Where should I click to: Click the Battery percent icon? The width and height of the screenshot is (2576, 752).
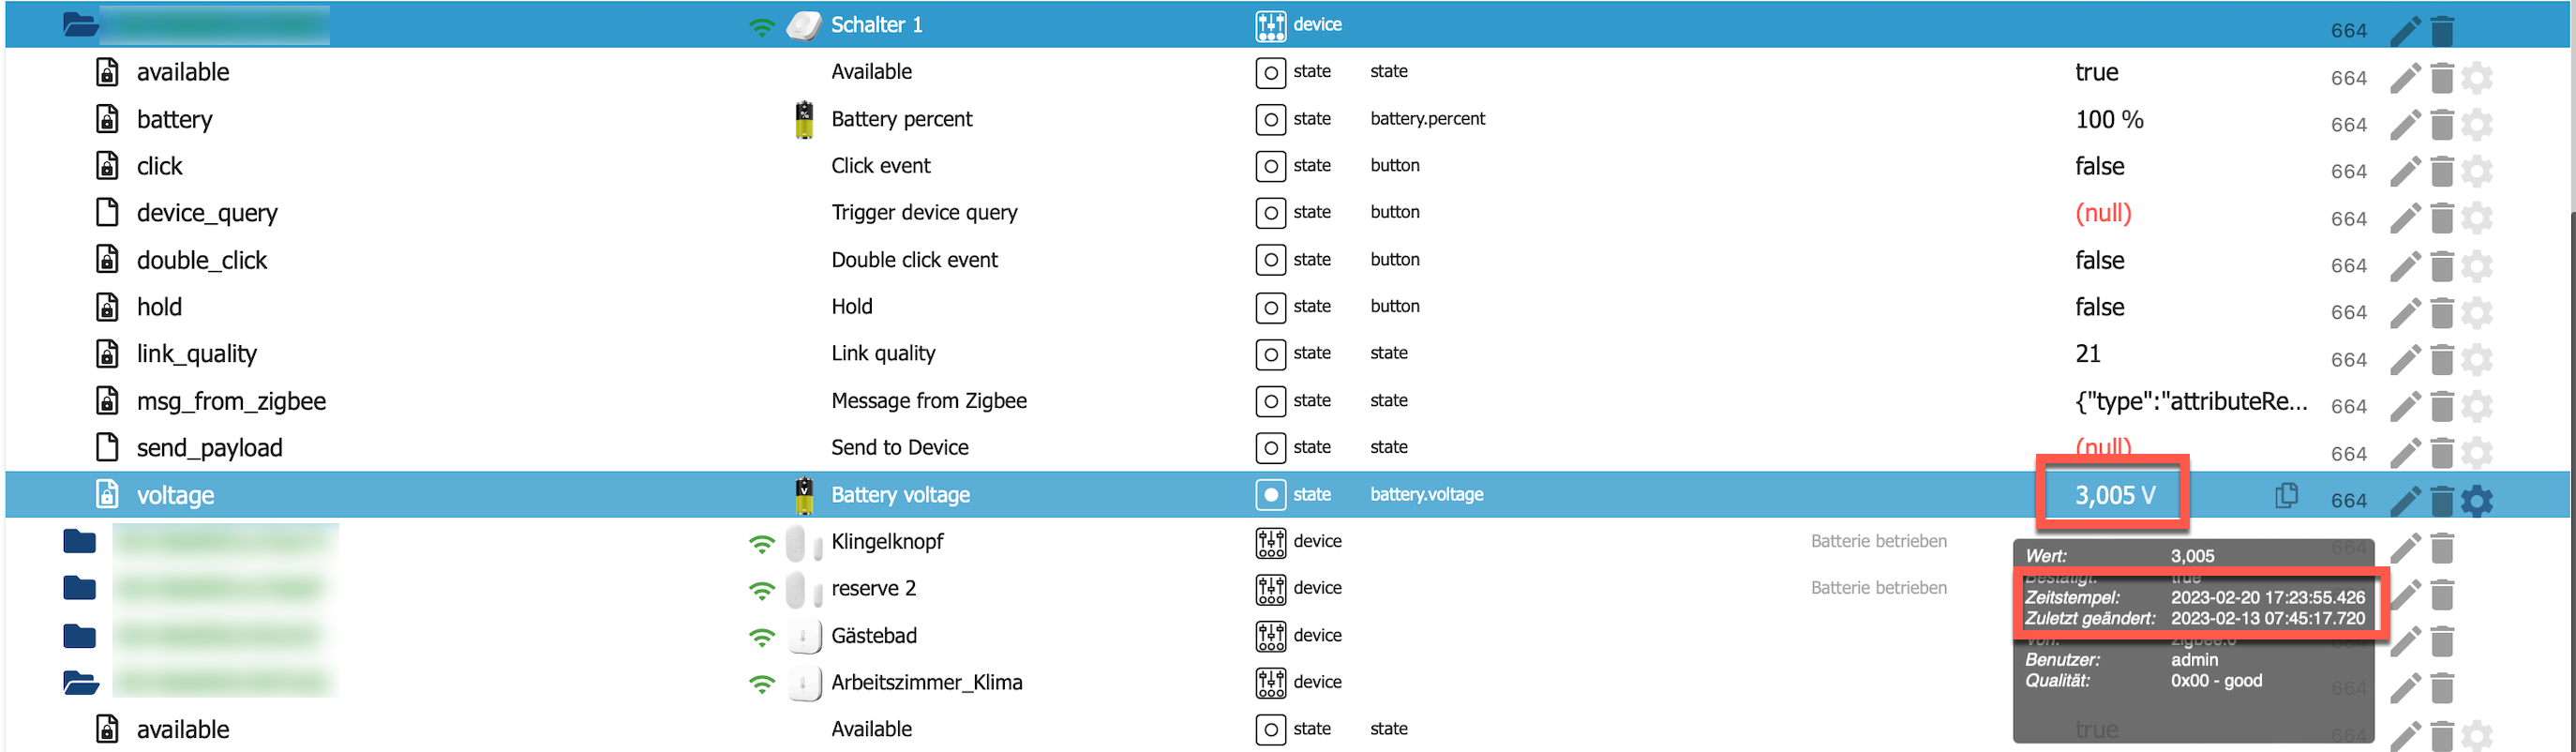click(804, 120)
